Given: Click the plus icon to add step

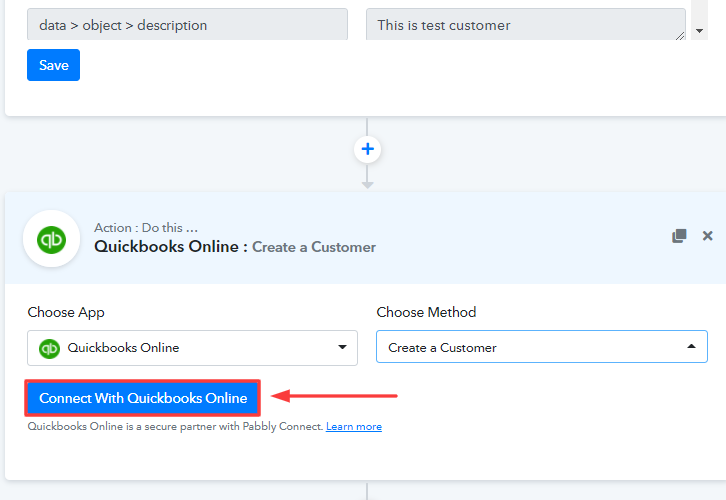Looking at the screenshot, I should 367,149.
